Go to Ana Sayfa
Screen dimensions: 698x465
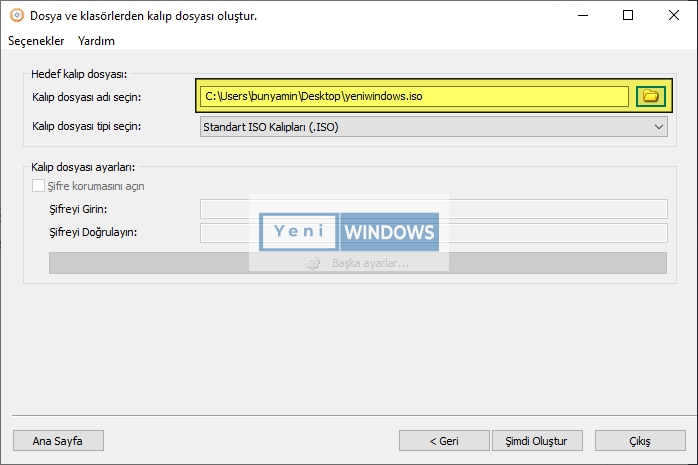coord(58,441)
